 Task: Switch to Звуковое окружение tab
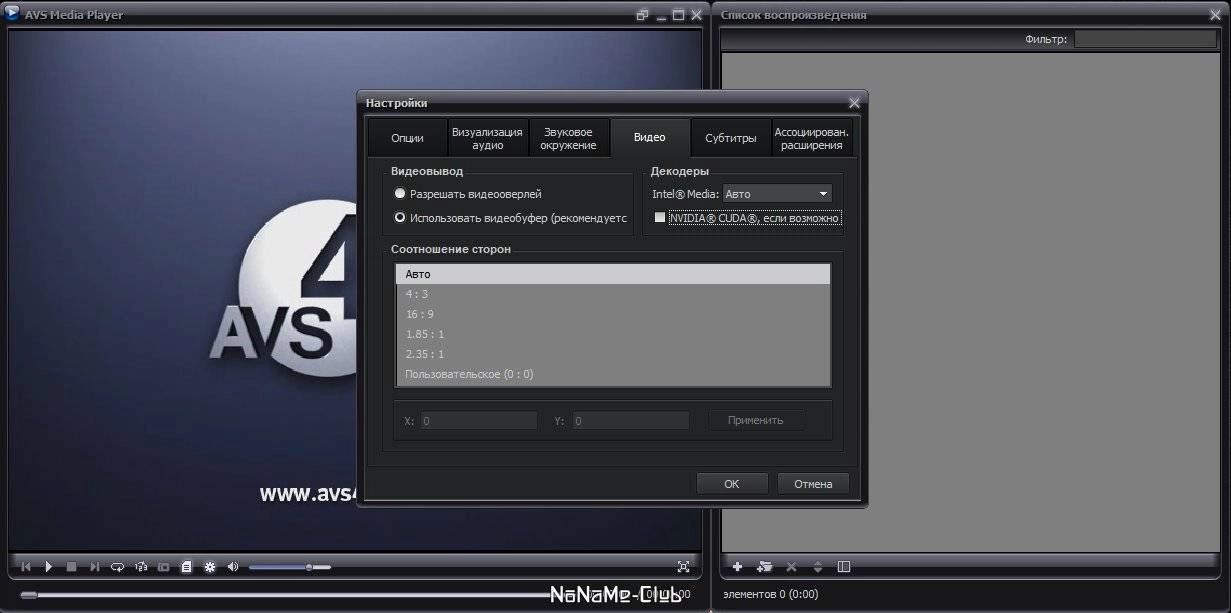pos(568,138)
